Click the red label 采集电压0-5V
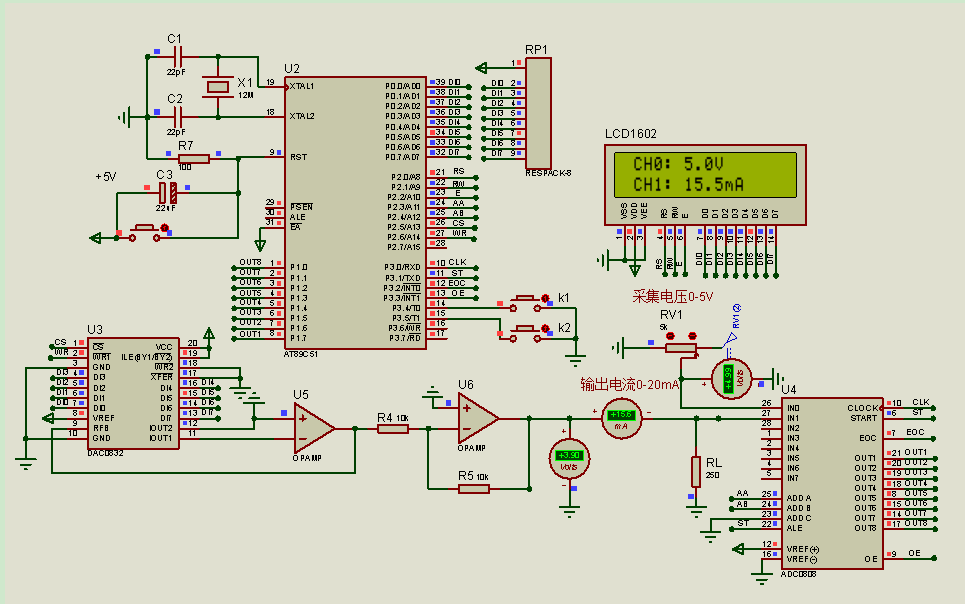The width and height of the screenshot is (965, 604). point(673,297)
